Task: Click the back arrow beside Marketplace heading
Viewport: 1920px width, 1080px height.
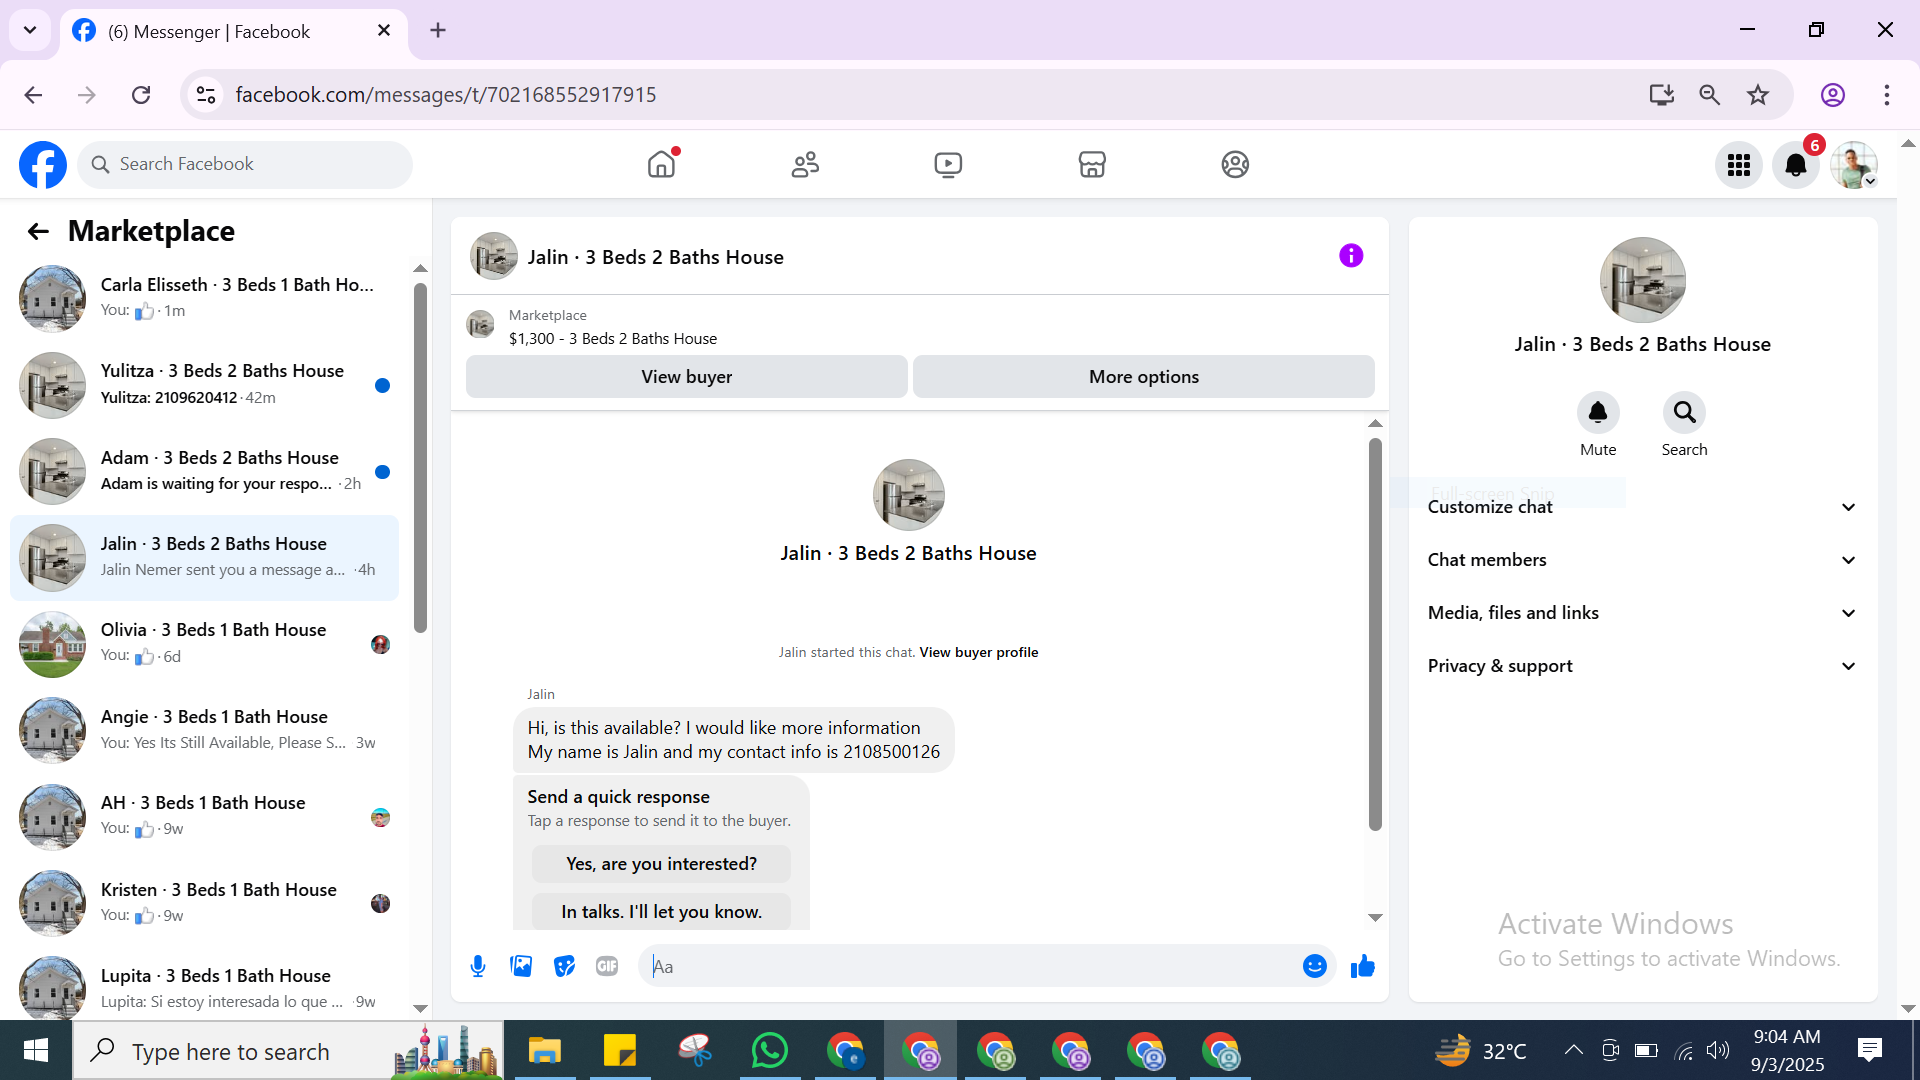Action: coord(38,232)
